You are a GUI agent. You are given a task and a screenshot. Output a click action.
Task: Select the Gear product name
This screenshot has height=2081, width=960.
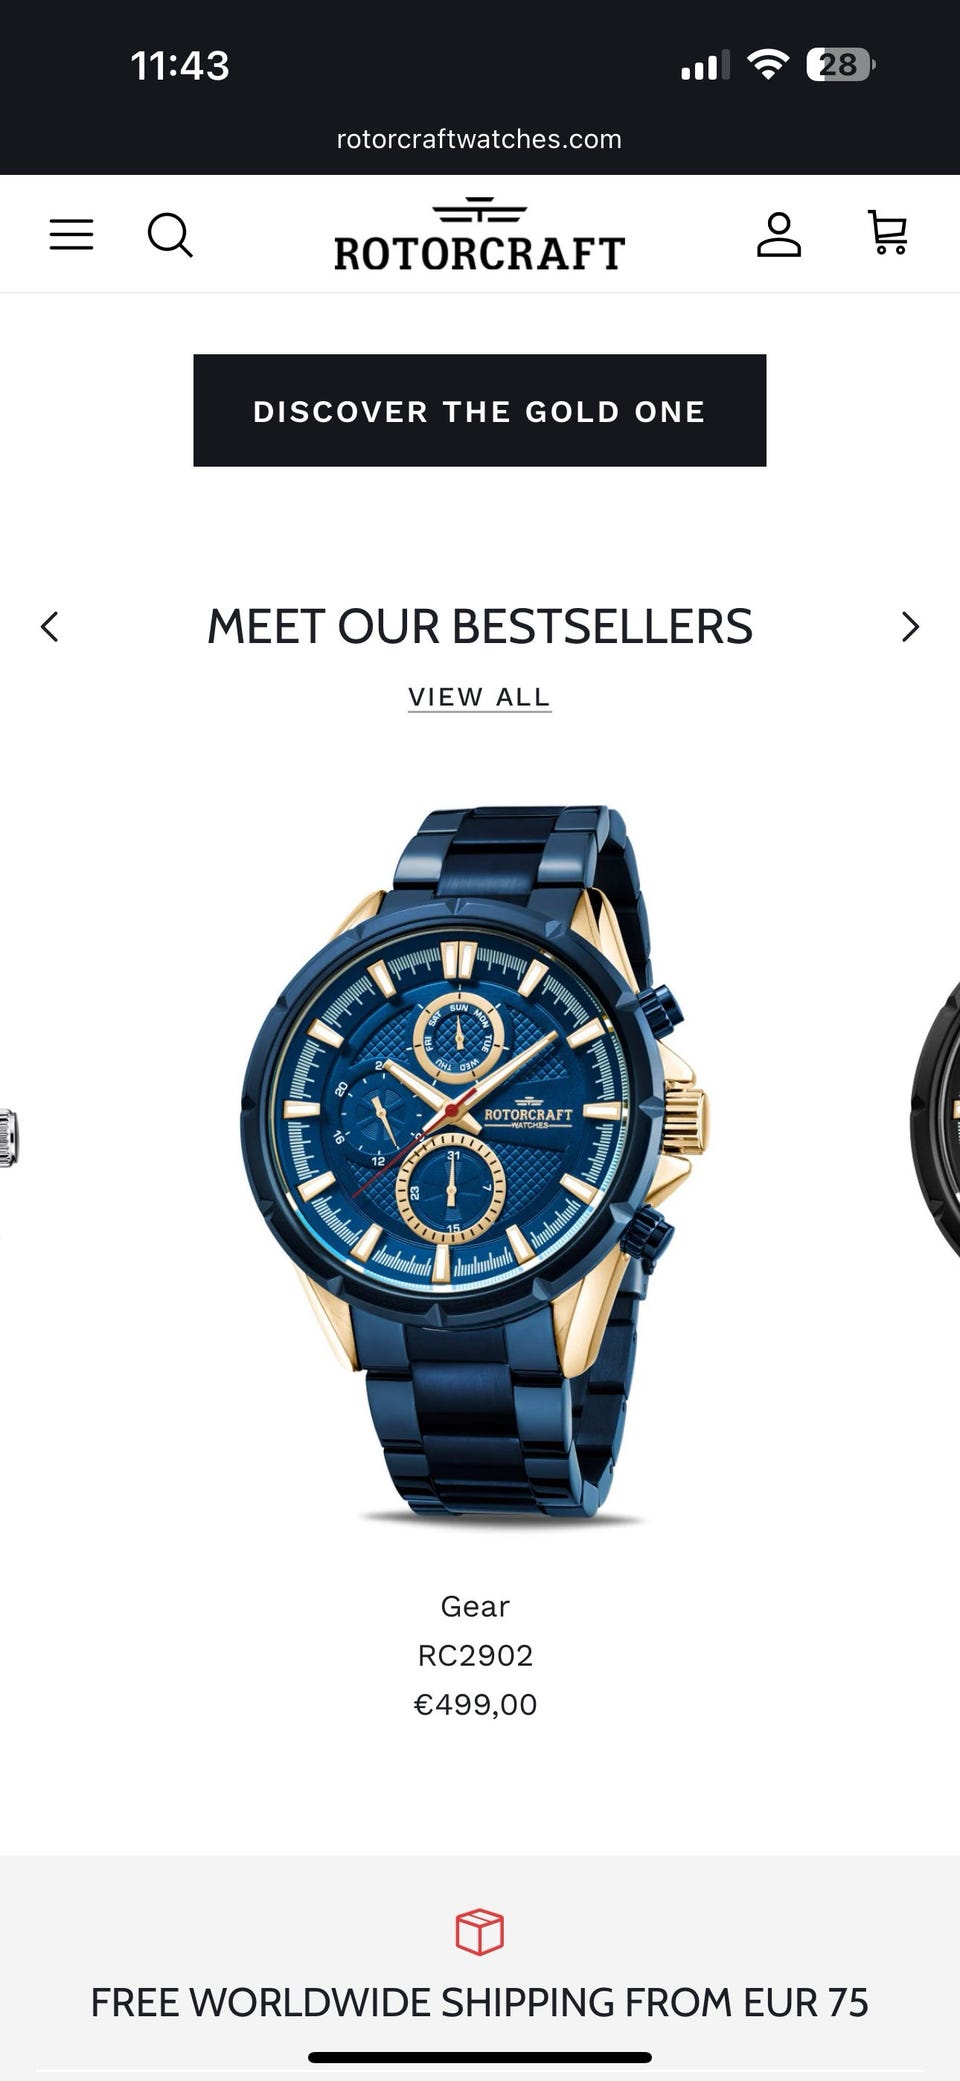475,1606
